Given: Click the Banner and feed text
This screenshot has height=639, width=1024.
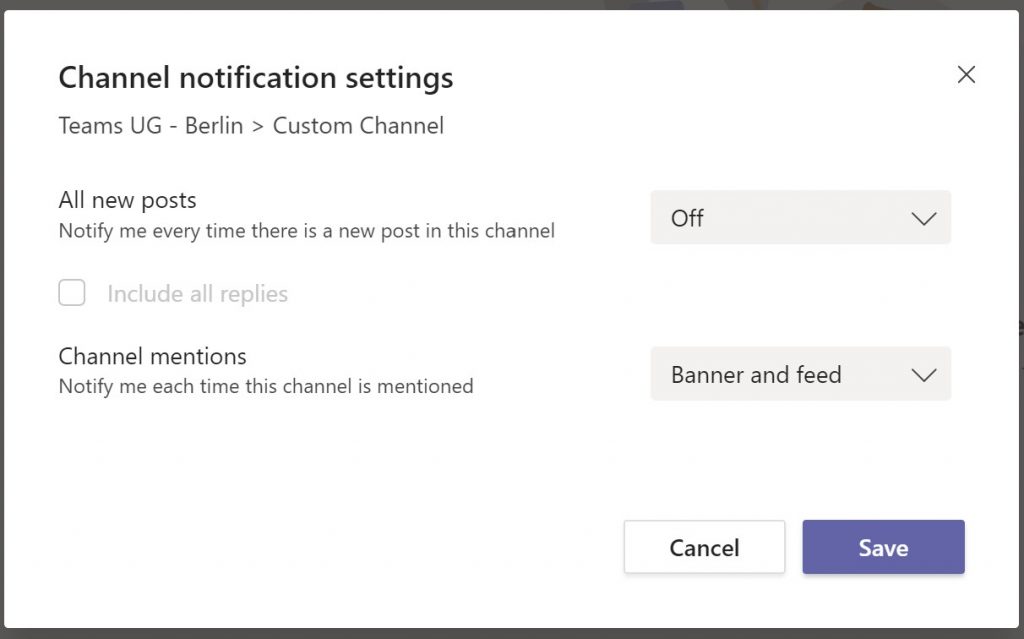Looking at the screenshot, I should [x=756, y=375].
